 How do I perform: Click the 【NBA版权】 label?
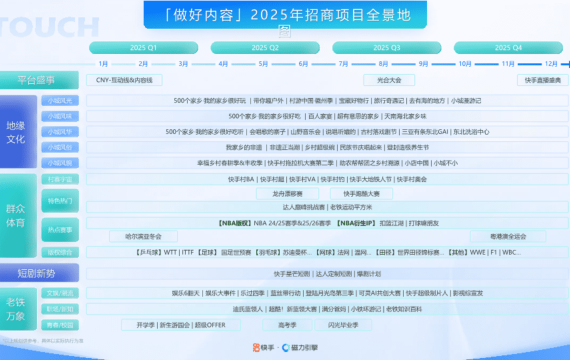point(235,223)
